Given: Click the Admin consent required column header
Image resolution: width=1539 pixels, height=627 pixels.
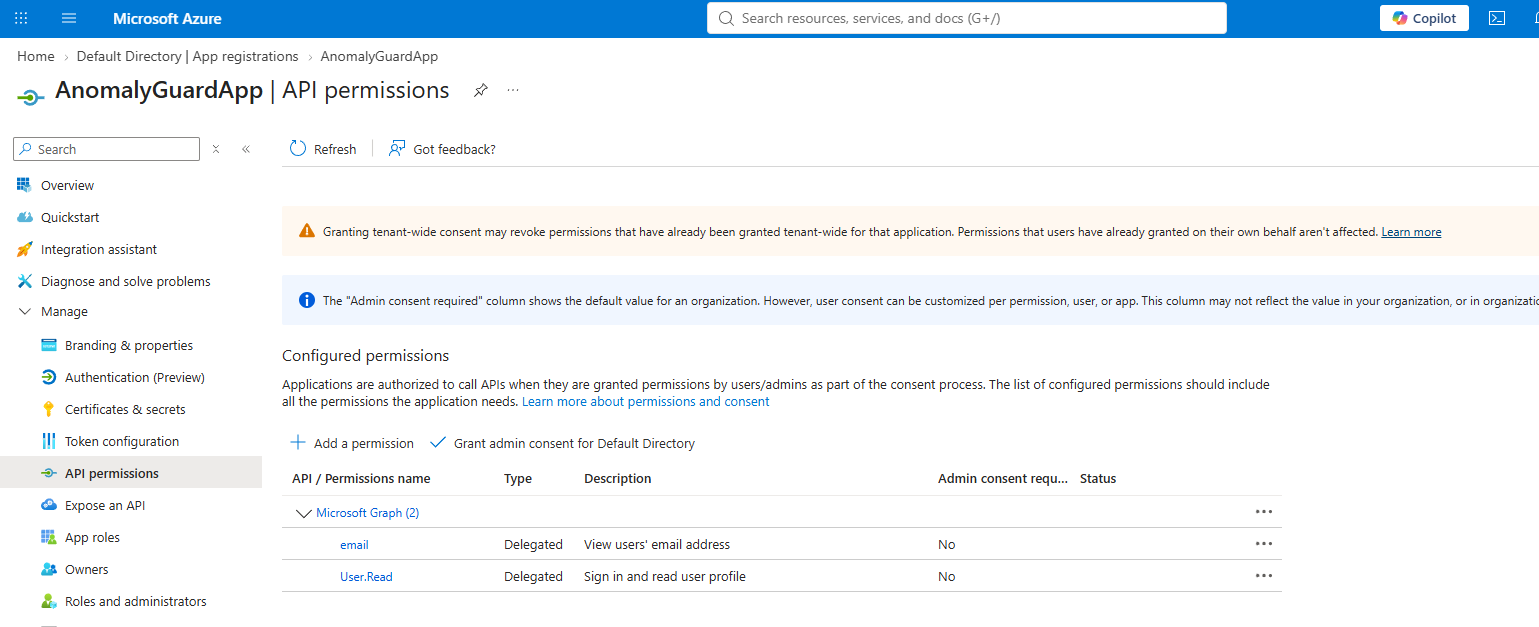Looking at the screenshot, I should (1003, 479).
